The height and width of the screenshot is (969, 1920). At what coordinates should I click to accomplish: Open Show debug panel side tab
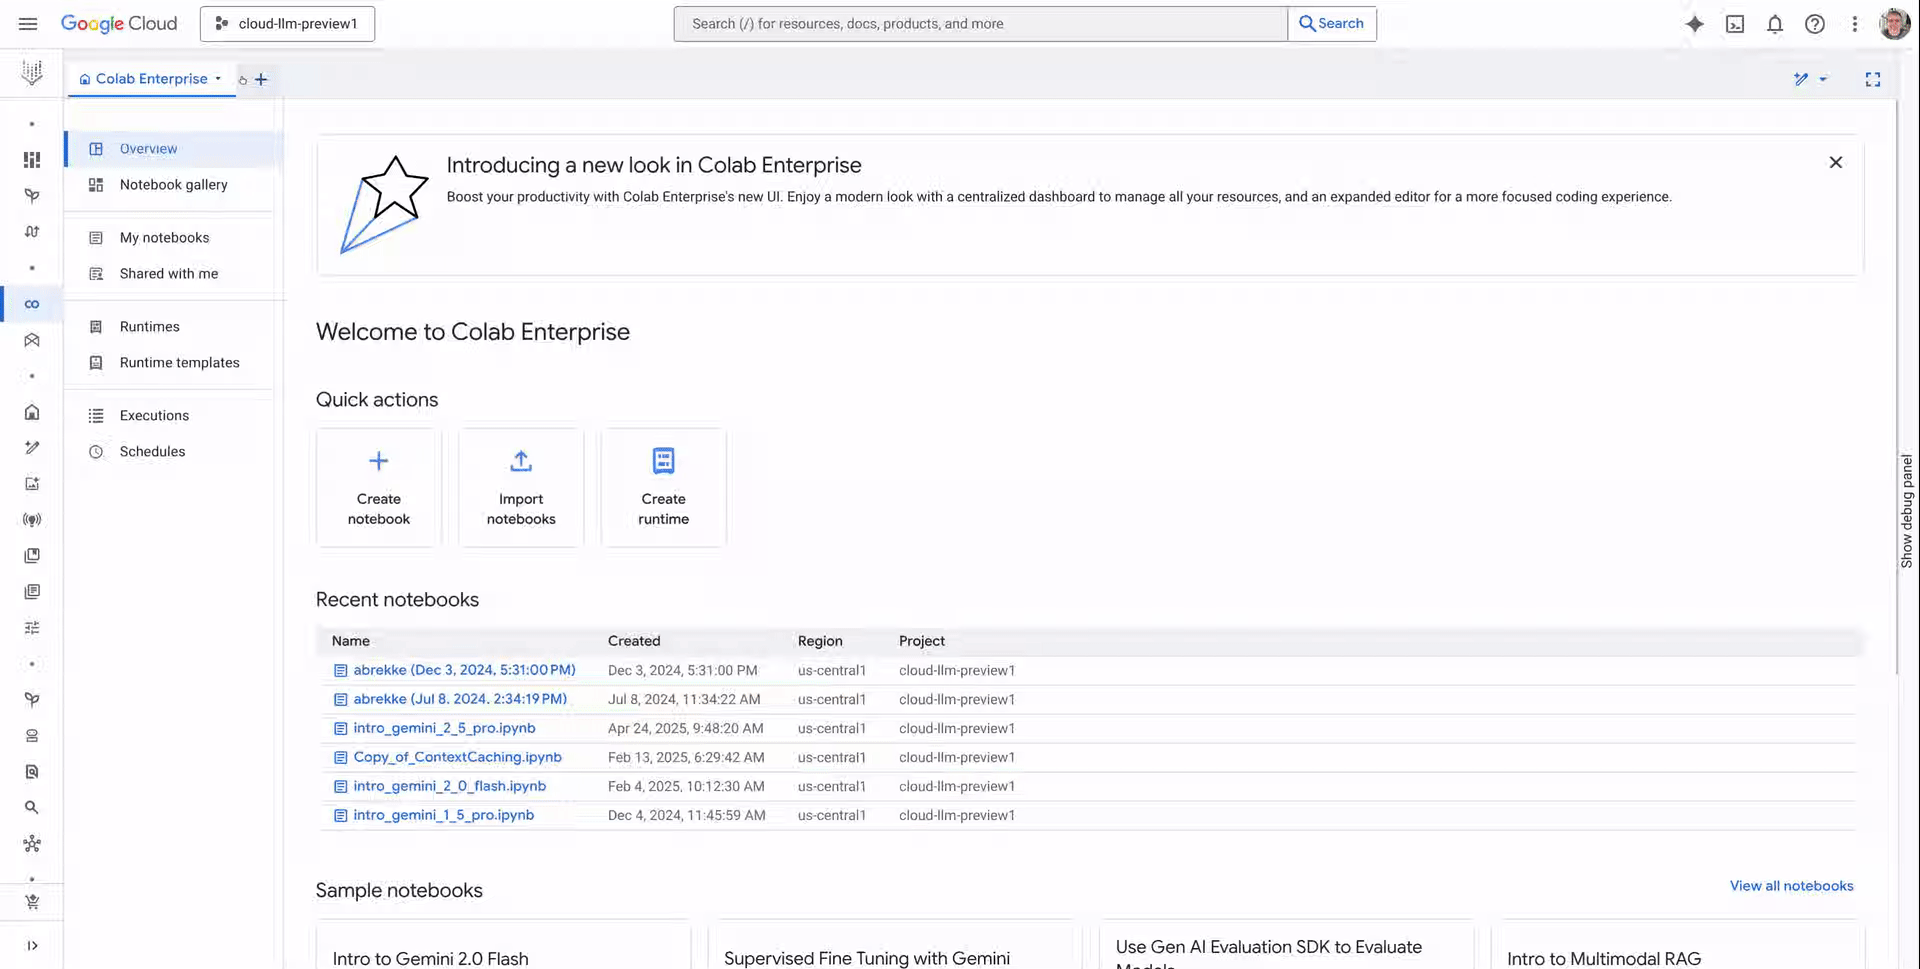coord(1907,511)
